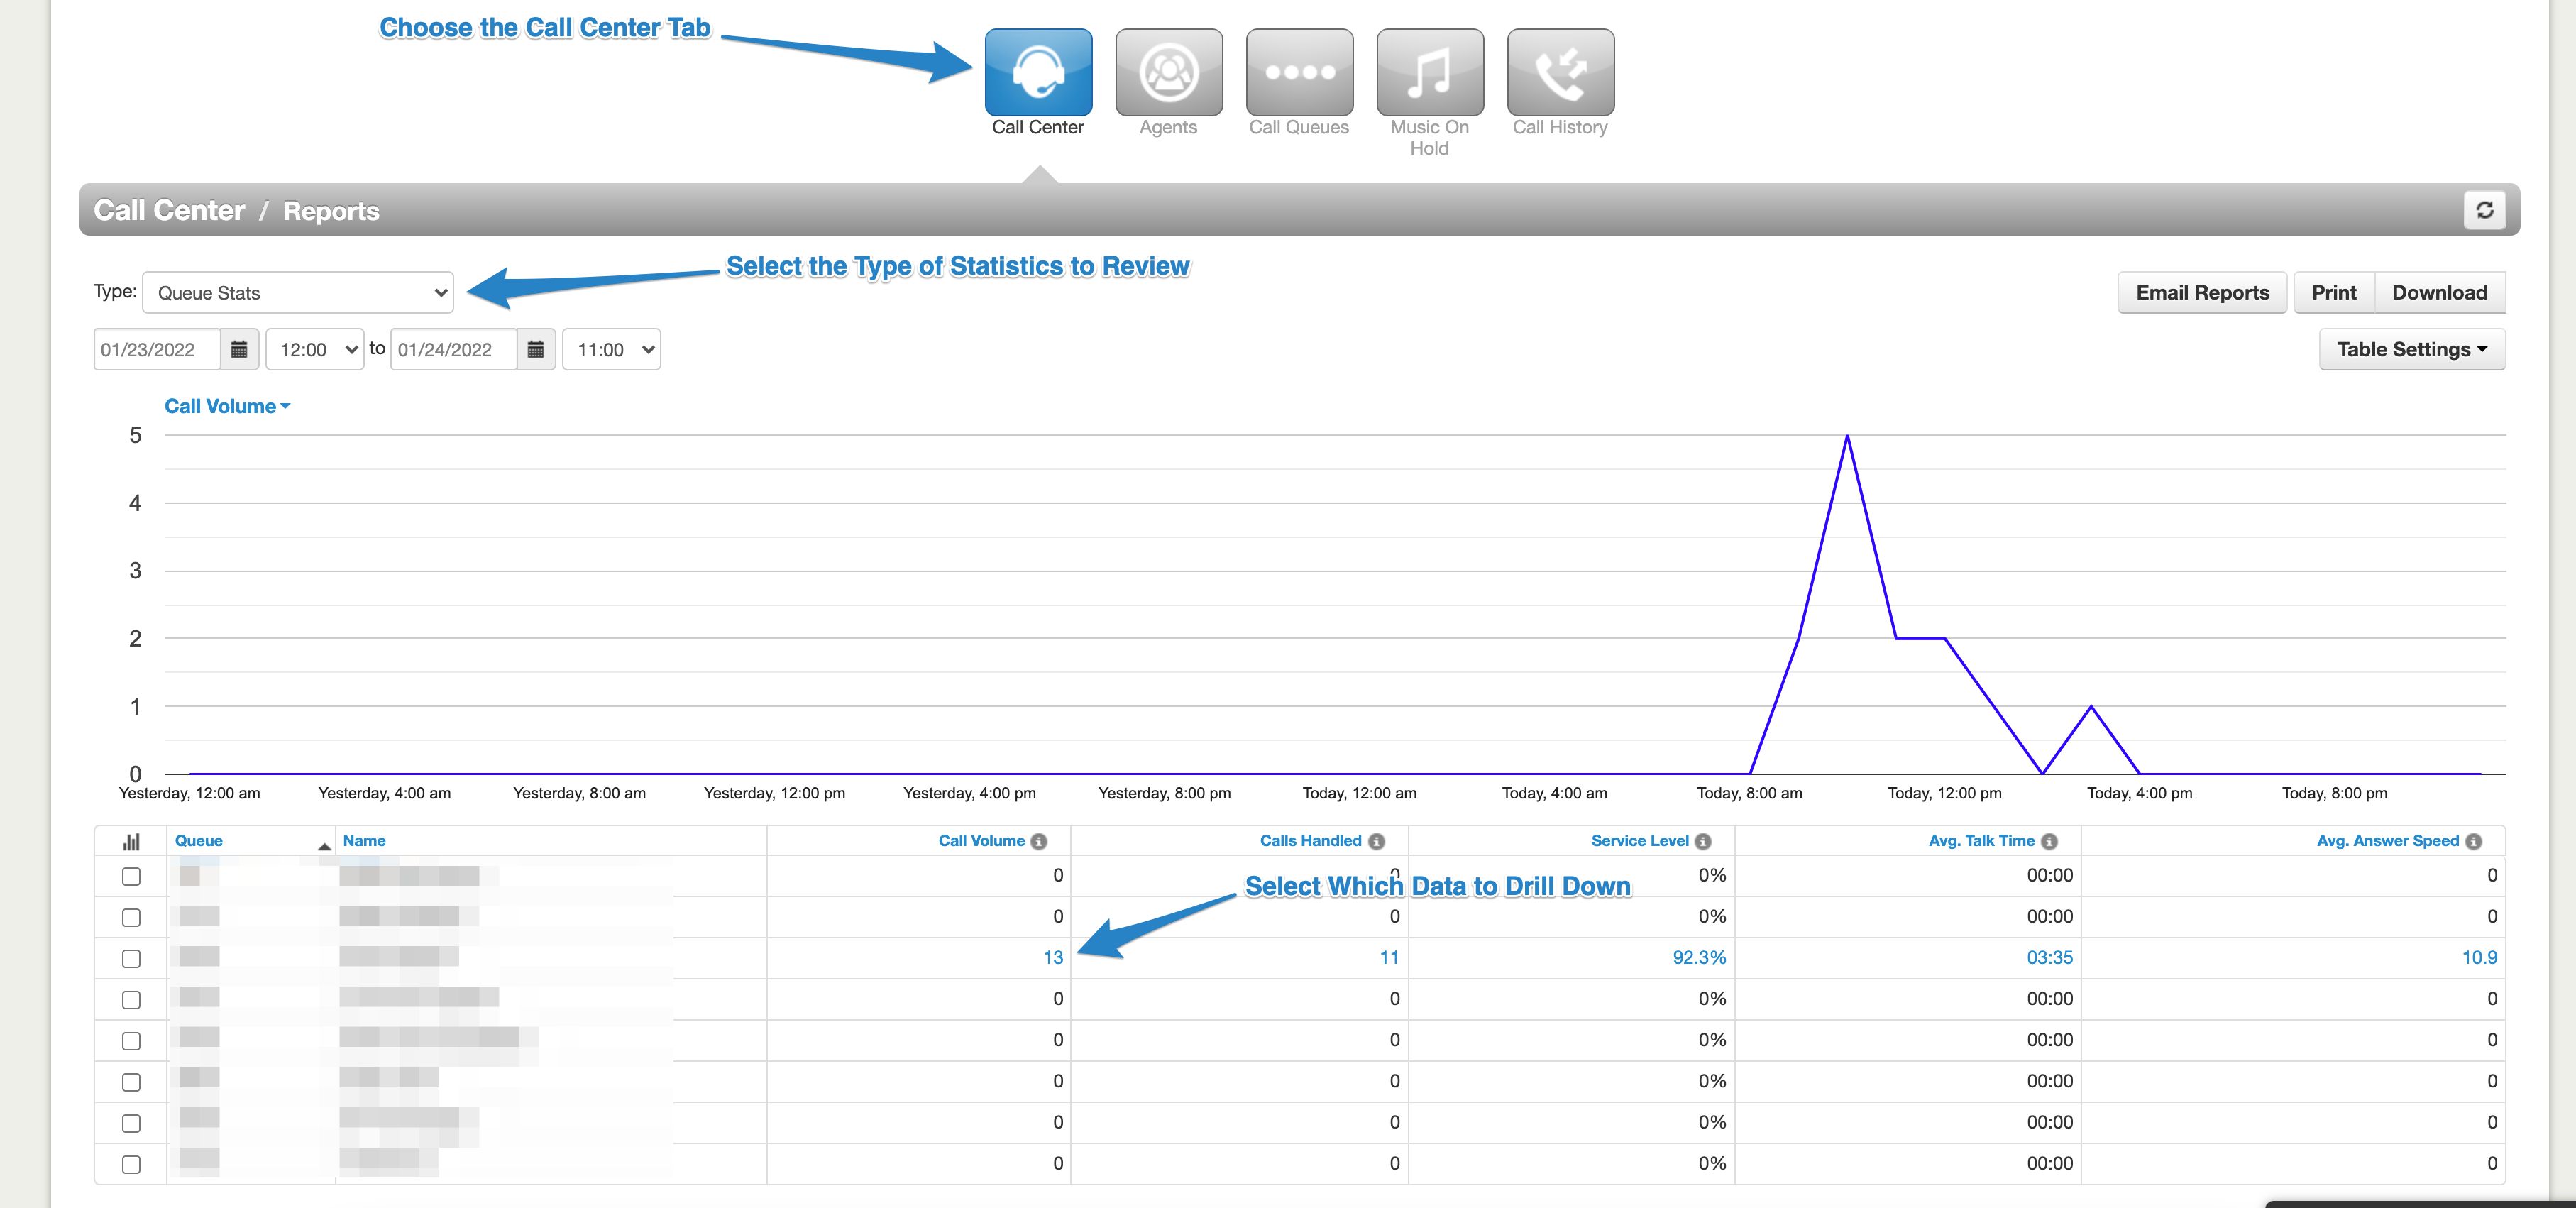This screenshot has height=1208, width=2576.
Task: Sort table by Service Level header
Action: pos(1639,841)
